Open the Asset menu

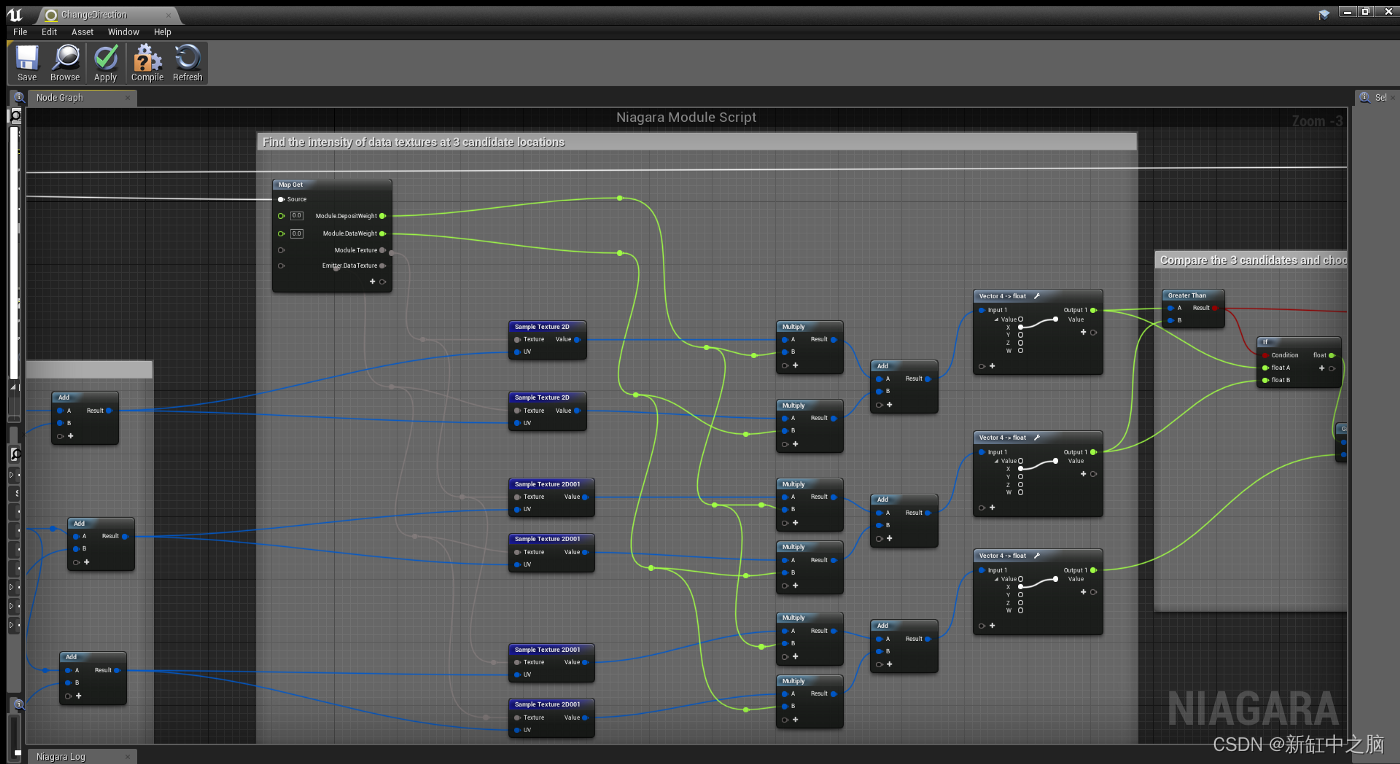pos(82,32)
